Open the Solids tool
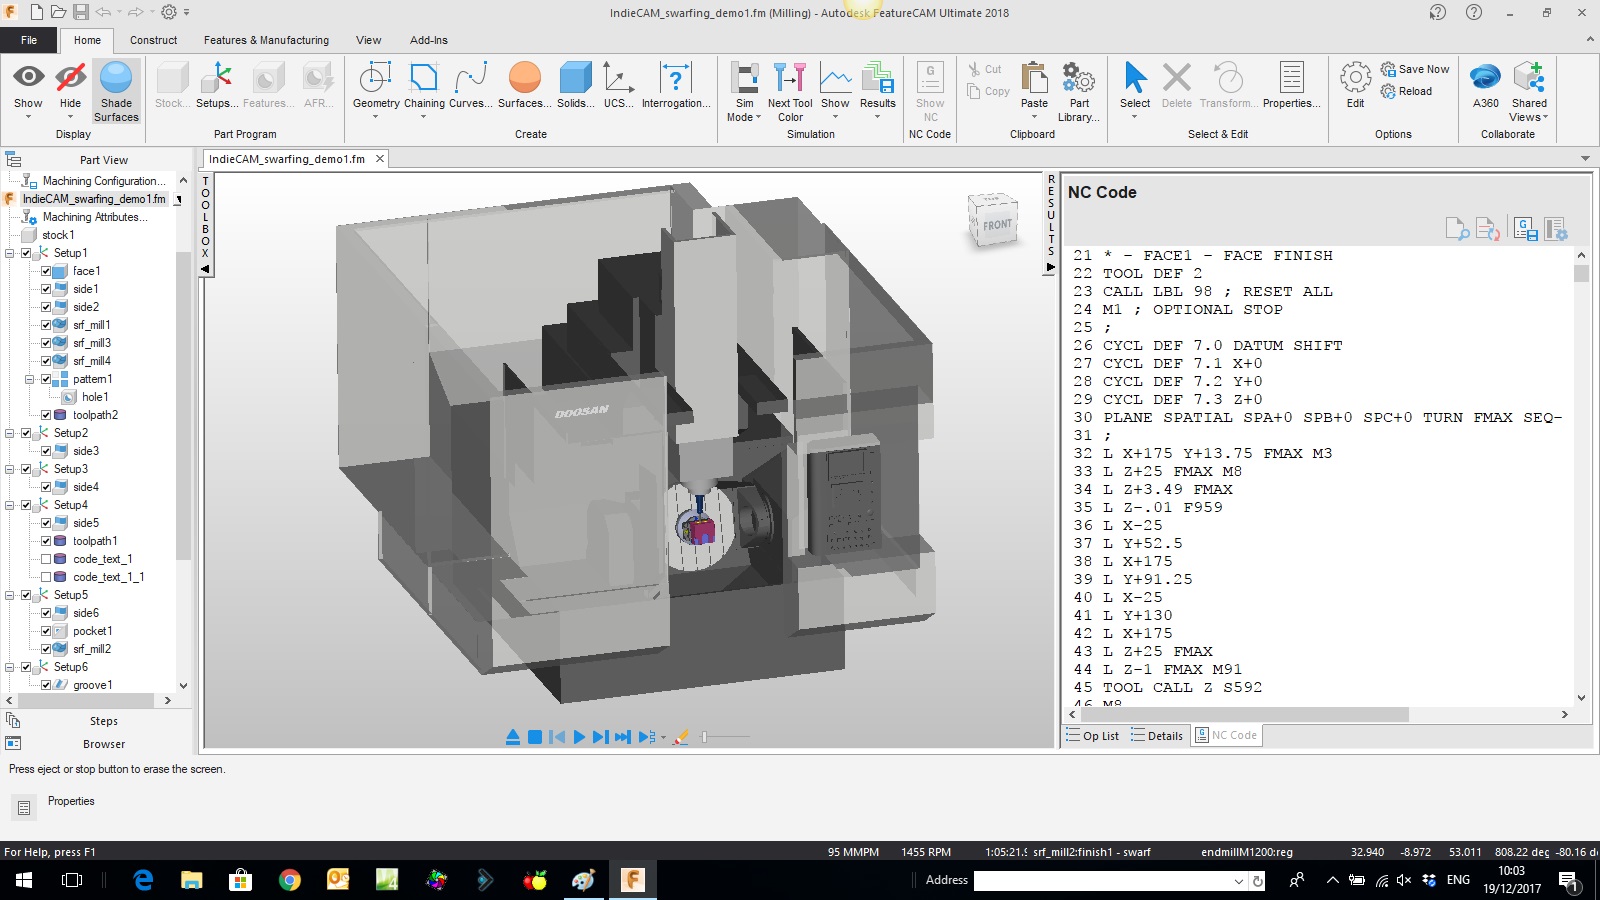 point(576,86)
